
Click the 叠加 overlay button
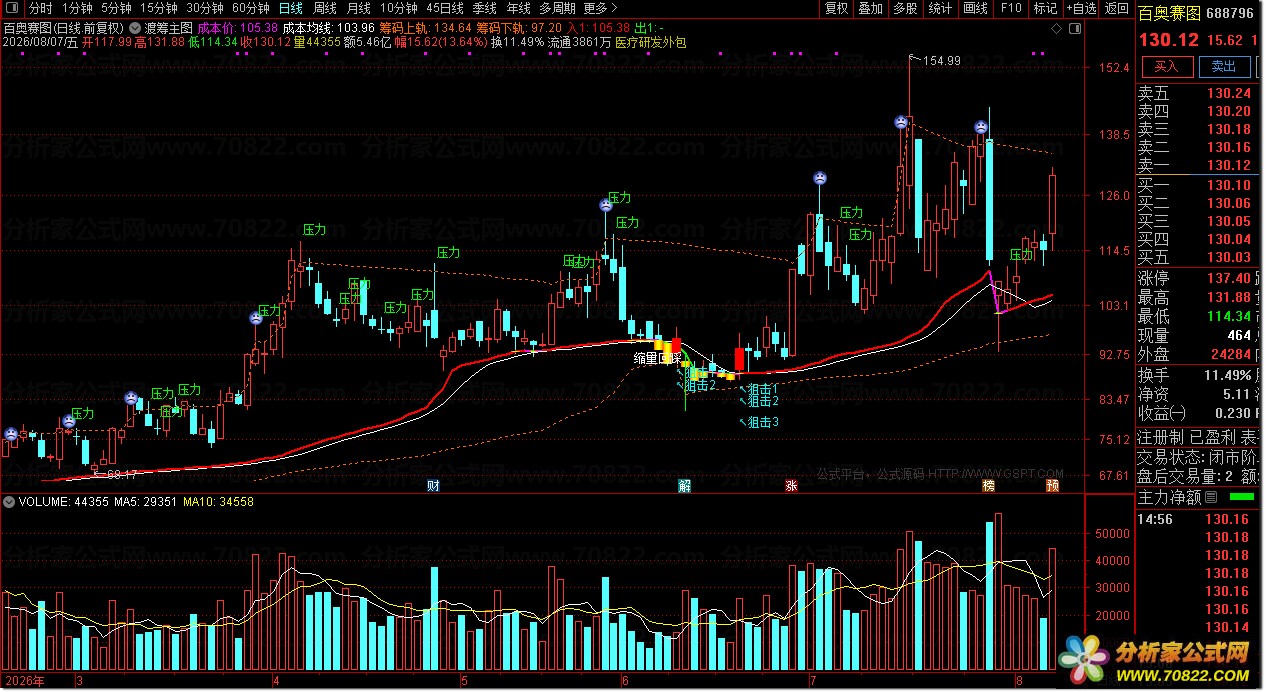tap(871, 8)
